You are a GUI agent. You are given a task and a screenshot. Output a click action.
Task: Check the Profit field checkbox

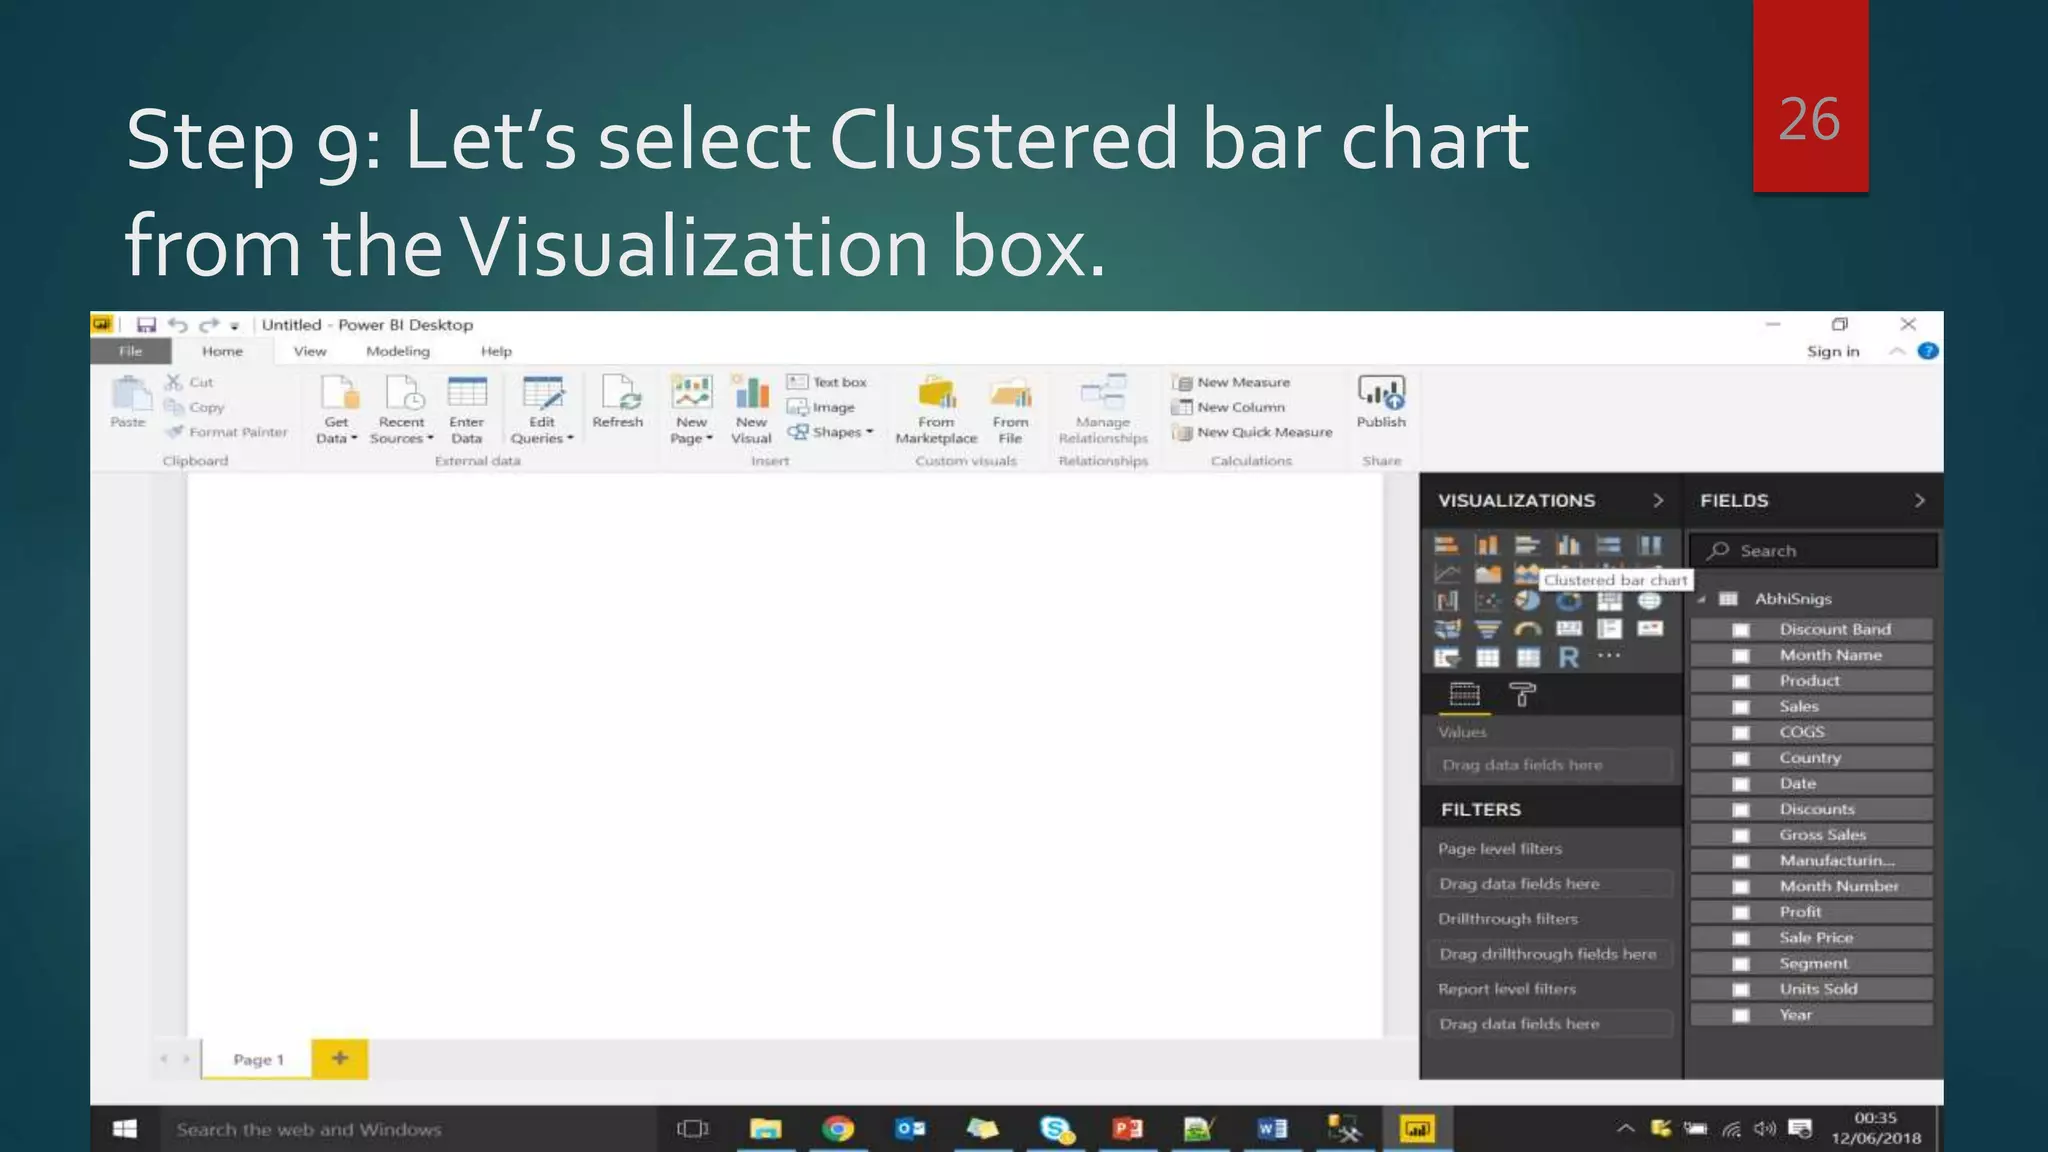(x=1741, y=913)
